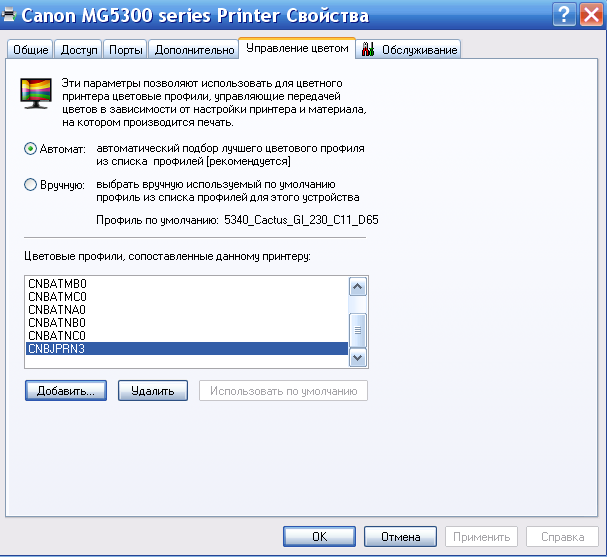Close the printer properties dialog
Screen dimensions: 607x557
(591, 15)
